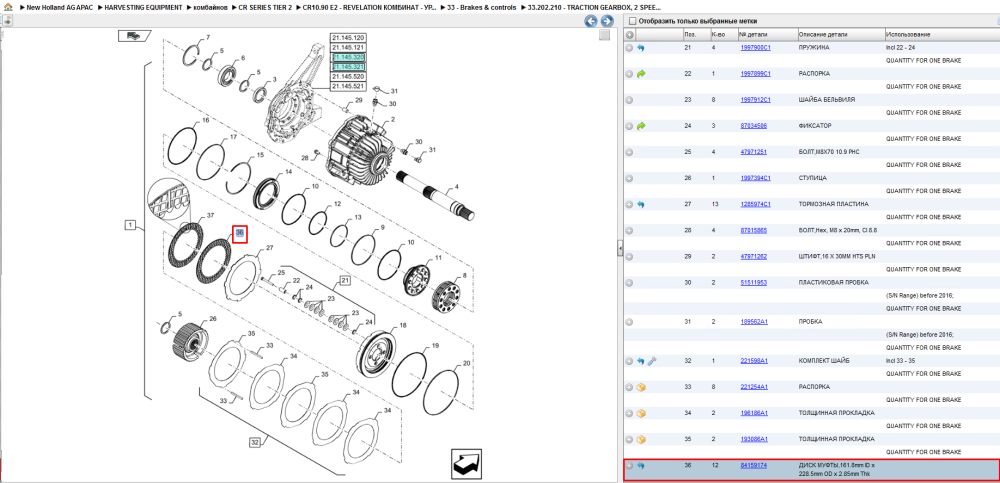The width and height of the screenshot is (1000, 483).
Task: Add position 36 ДИСК МУФТЫ via circle icon
Action: point(629,466)
